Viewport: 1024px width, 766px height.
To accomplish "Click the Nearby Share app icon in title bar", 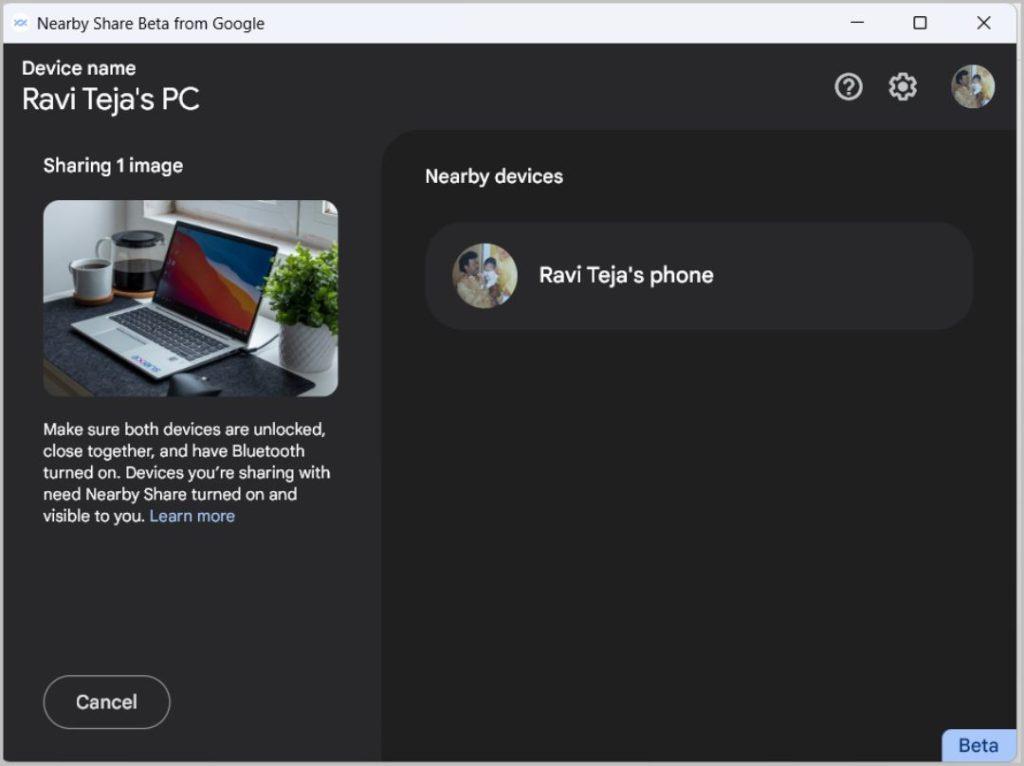I will pos(21,23).
